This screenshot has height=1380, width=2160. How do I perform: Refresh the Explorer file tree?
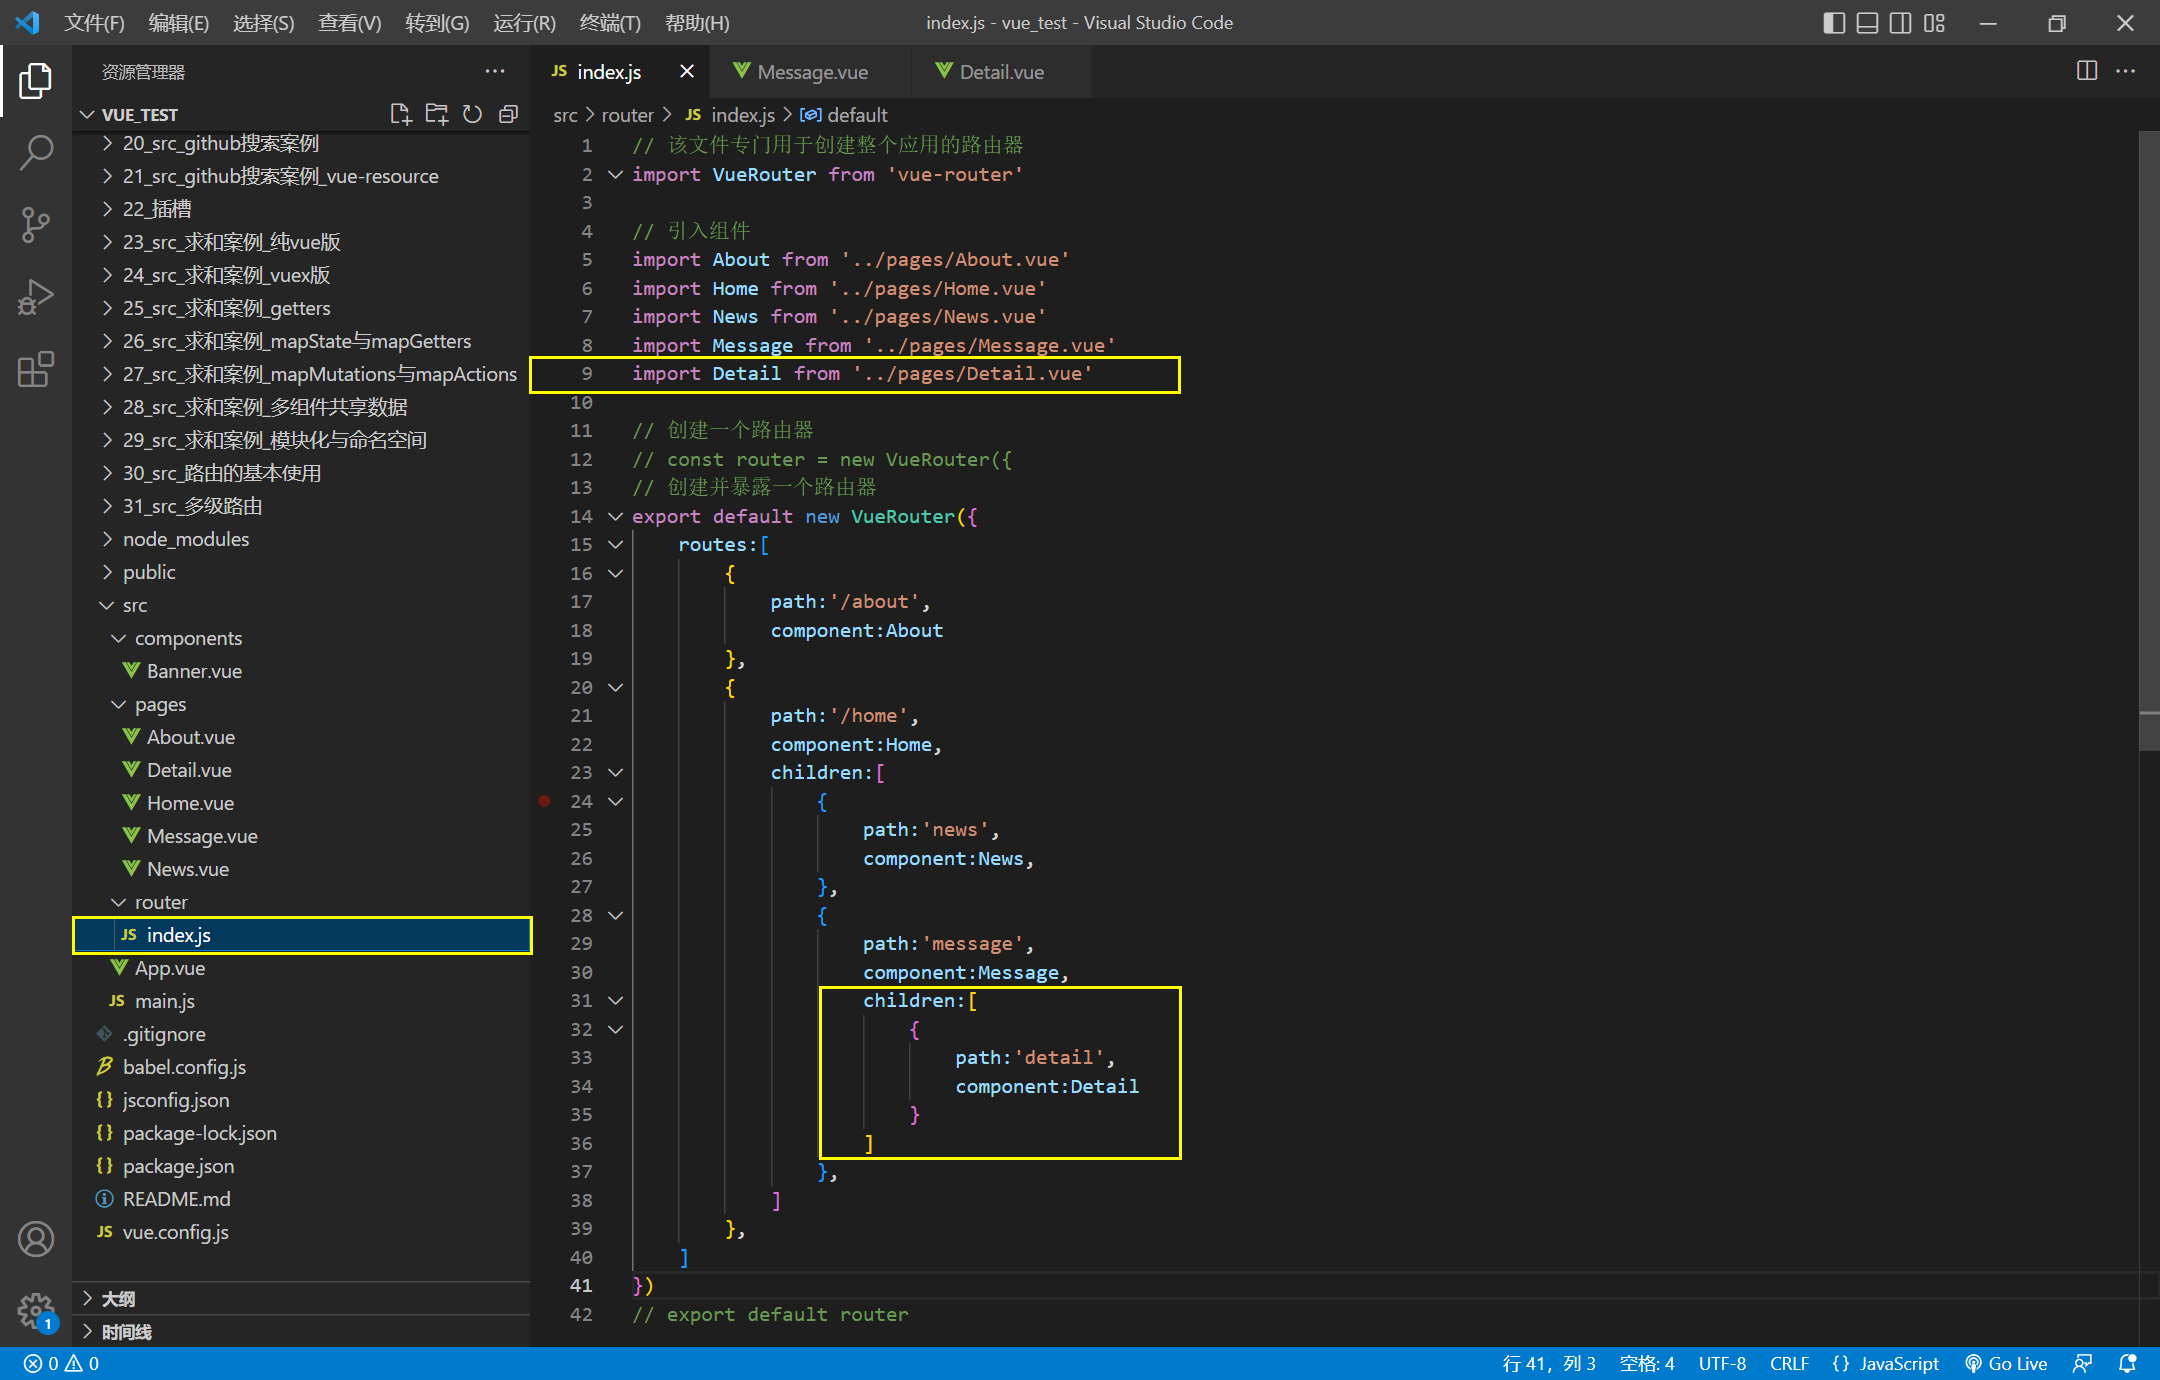[472, 114]
